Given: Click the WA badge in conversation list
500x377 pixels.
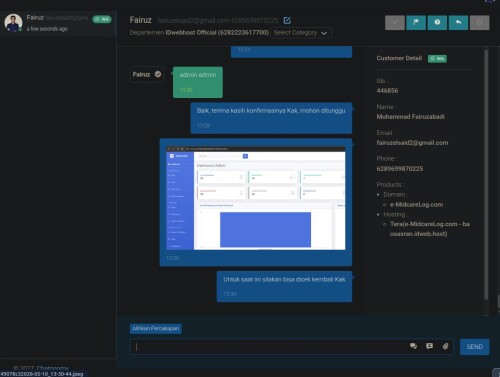Looking at the screenshot, I should (x=102, y=19).
